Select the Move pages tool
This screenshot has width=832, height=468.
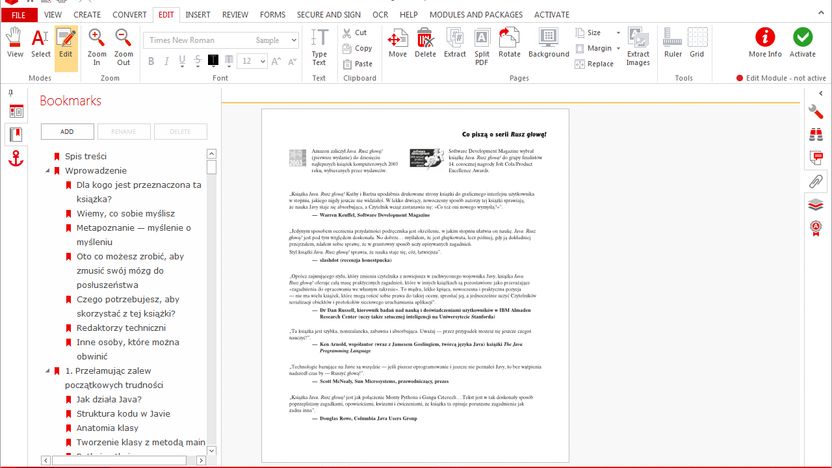pos(397,42)
